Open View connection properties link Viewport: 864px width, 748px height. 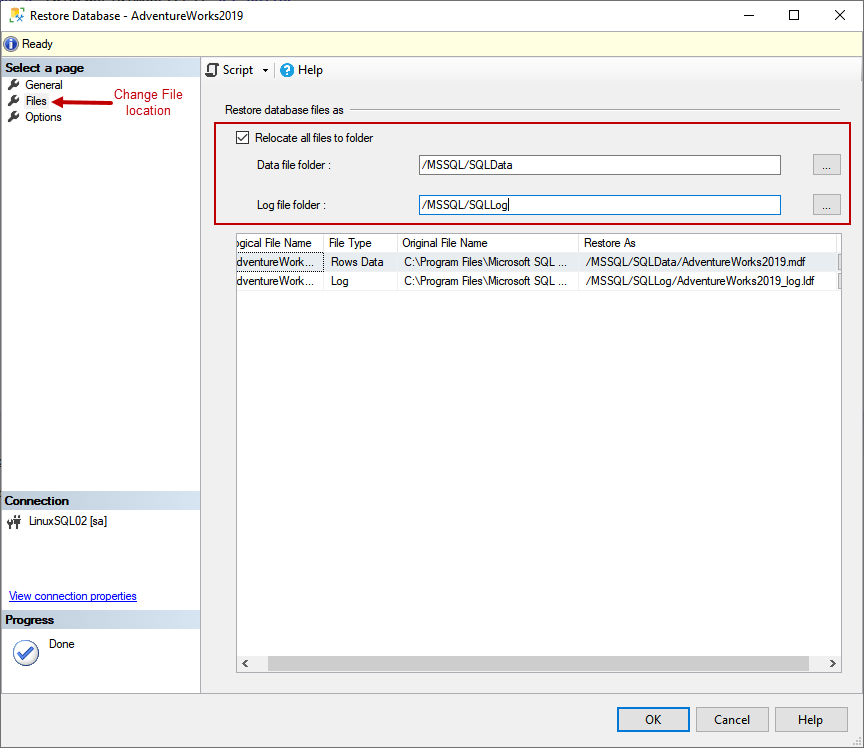coord(73,596)
